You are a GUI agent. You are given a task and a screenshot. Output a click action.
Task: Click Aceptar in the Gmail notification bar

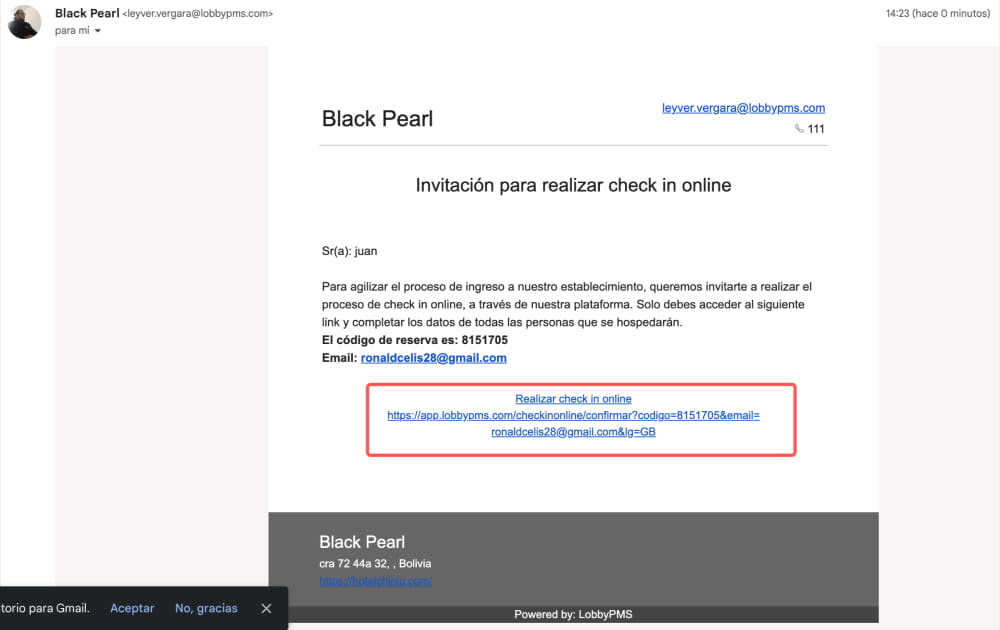[x=132, y=608]
